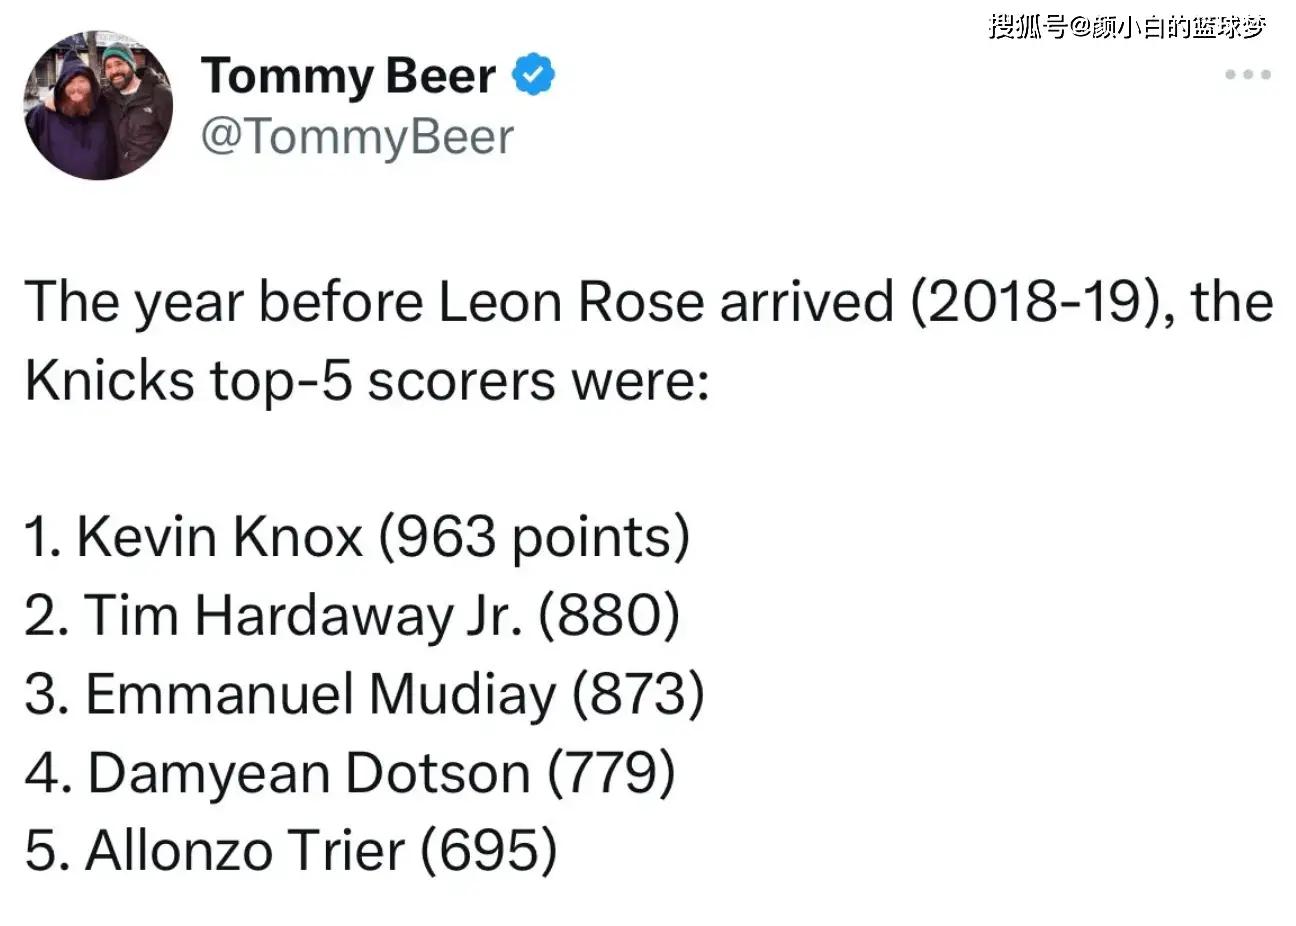Click the (880) point total
Screen dimensions: 1296x926
(x=609, y=615)
